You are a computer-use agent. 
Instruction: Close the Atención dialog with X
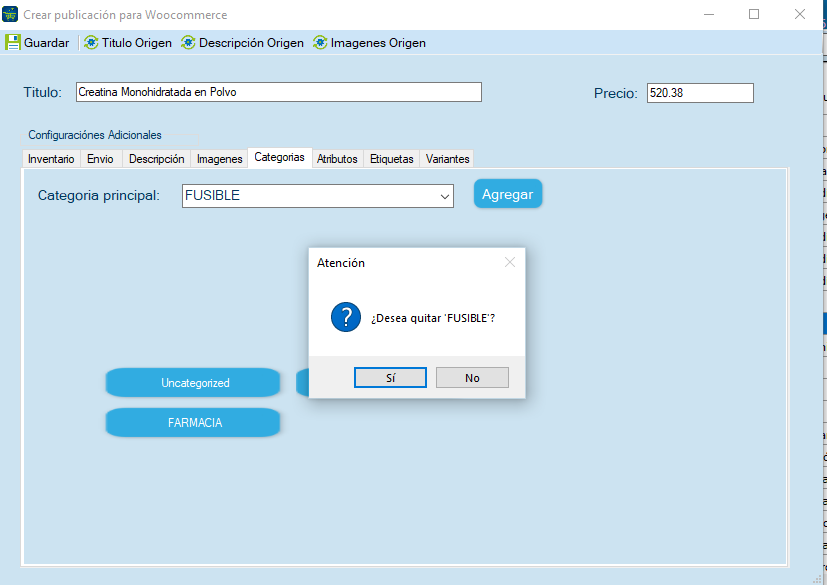coord(509,262)
